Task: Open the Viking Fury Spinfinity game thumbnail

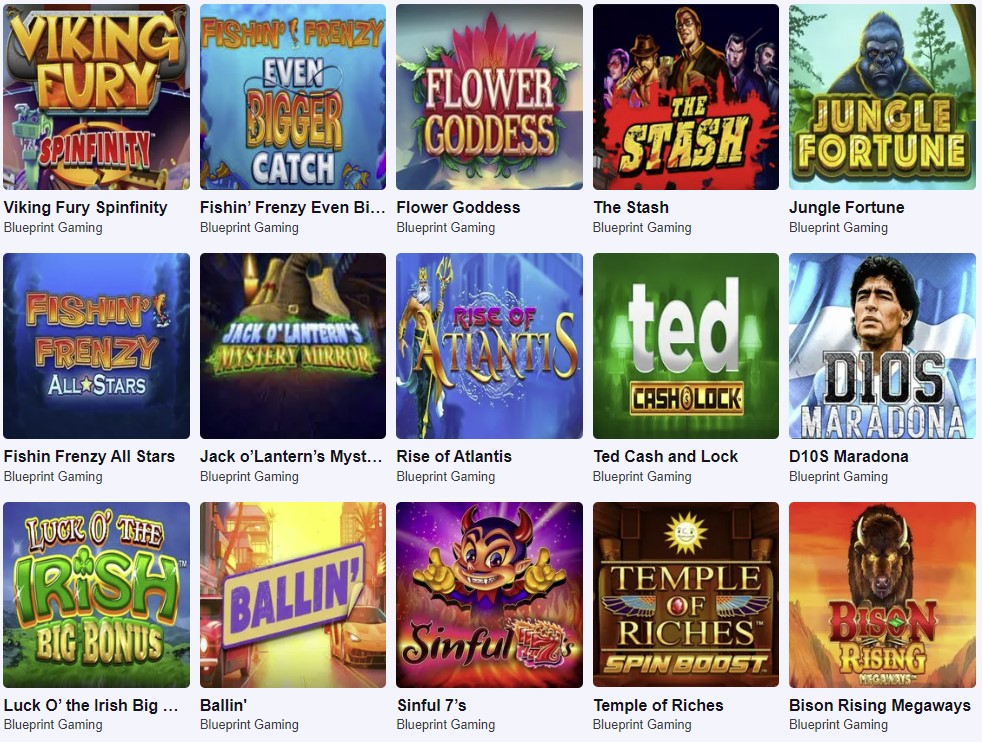Action: [96, 97]
